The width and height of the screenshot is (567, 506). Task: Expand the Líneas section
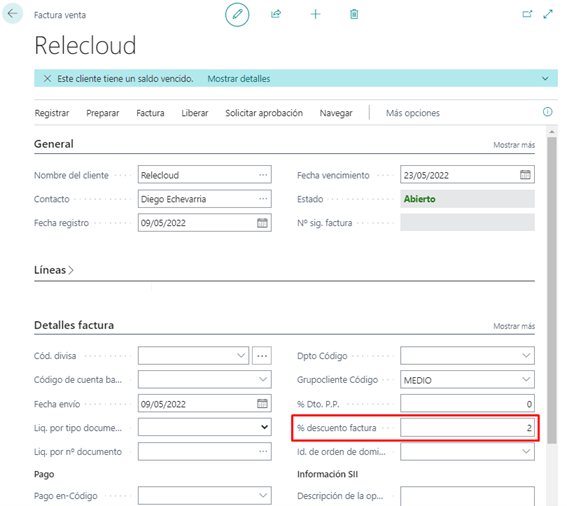pyautogui.click(x=54, y=270)
